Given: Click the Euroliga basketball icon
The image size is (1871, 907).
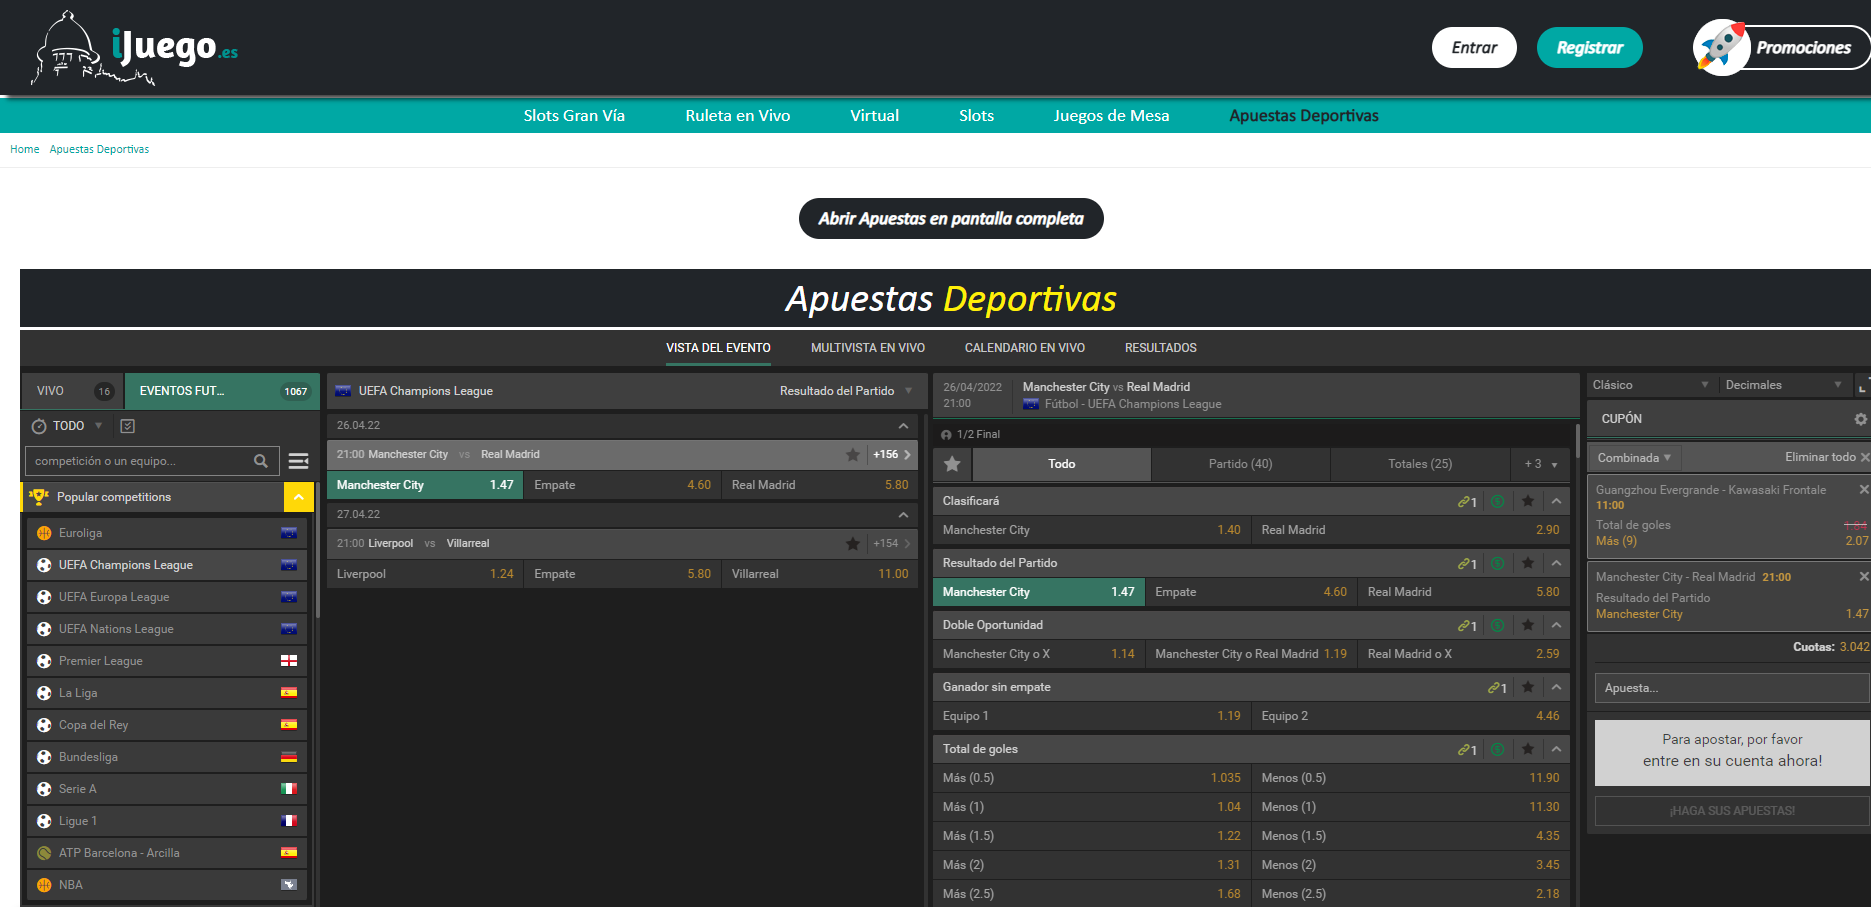Looking at the screenshot, I should tap(44, 533).
